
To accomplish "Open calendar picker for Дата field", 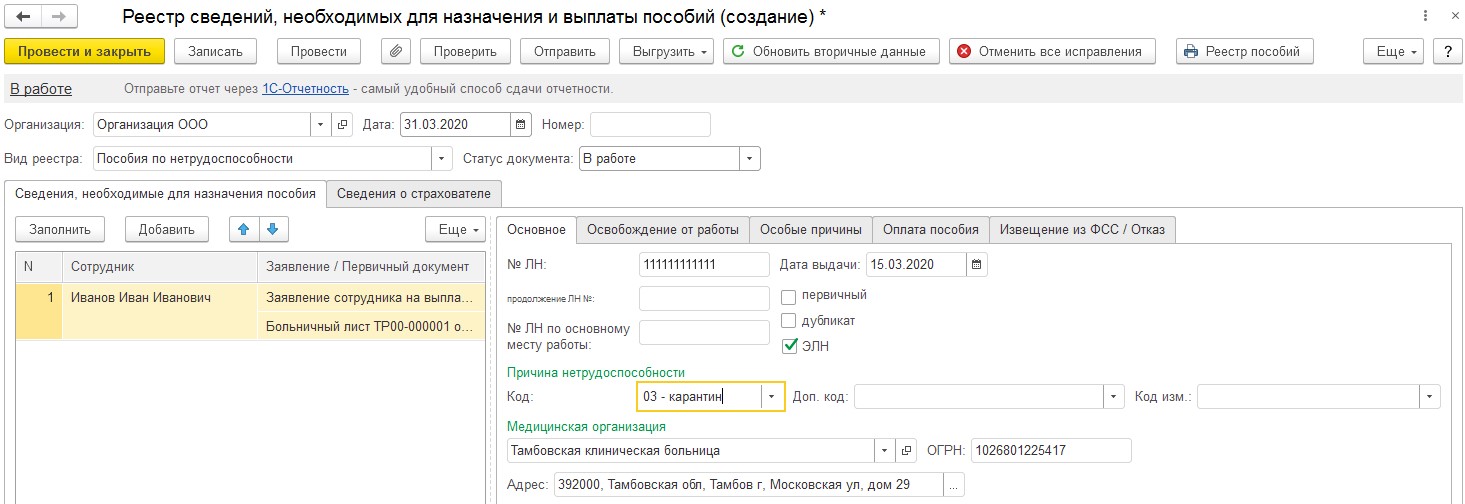I will pos(520,125).
